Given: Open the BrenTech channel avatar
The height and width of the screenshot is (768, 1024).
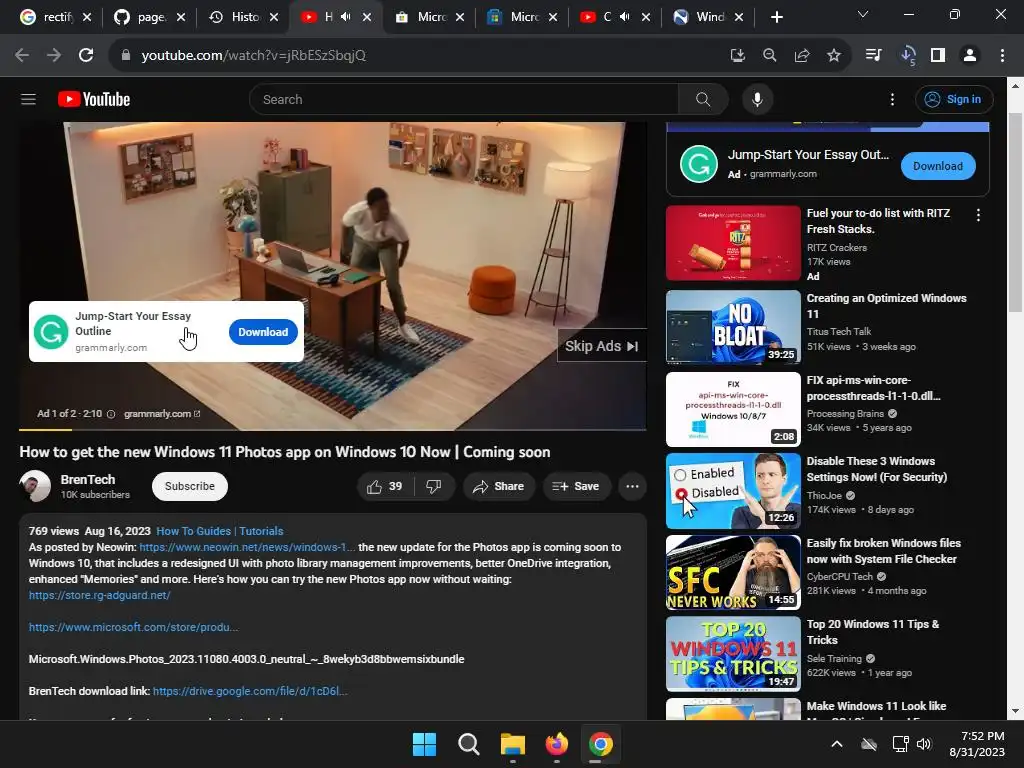Looking at the screenshot, I should [x=35, y=486].
